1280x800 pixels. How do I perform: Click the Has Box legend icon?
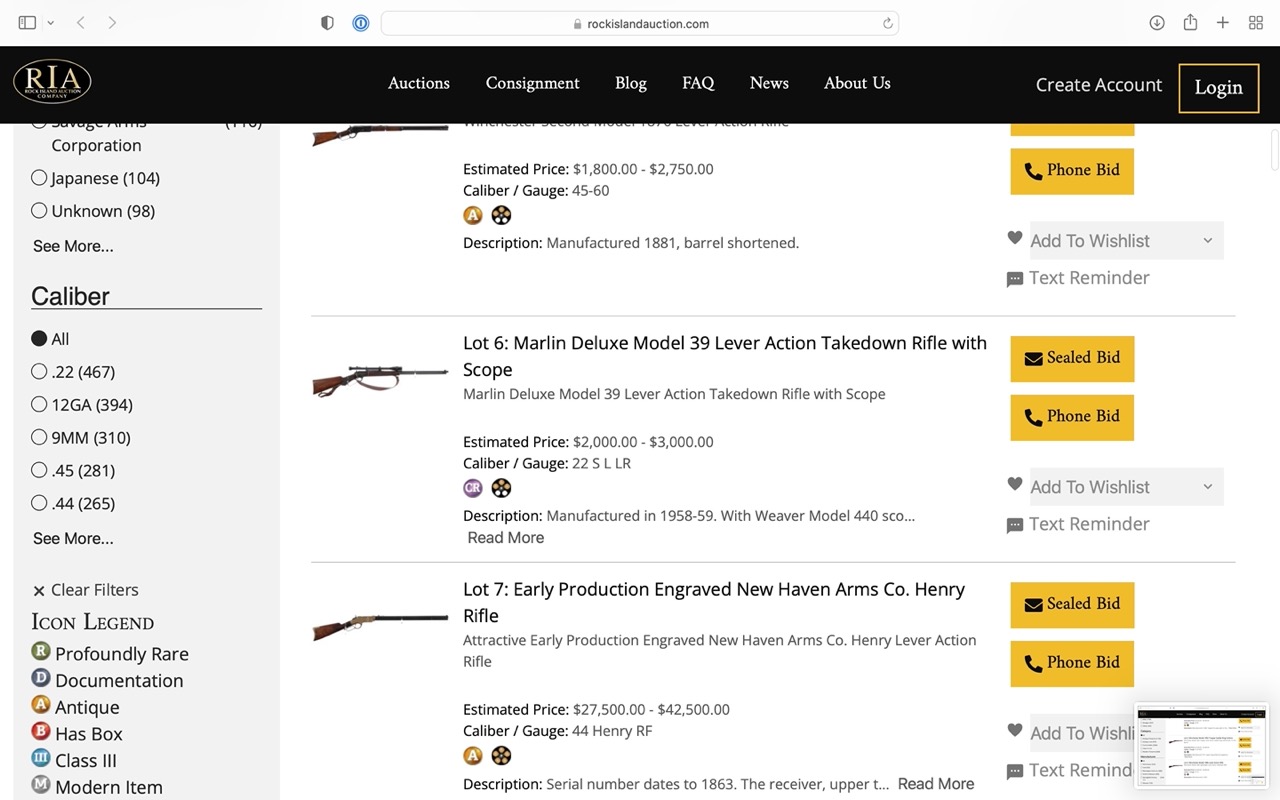[x=41, y=732]
